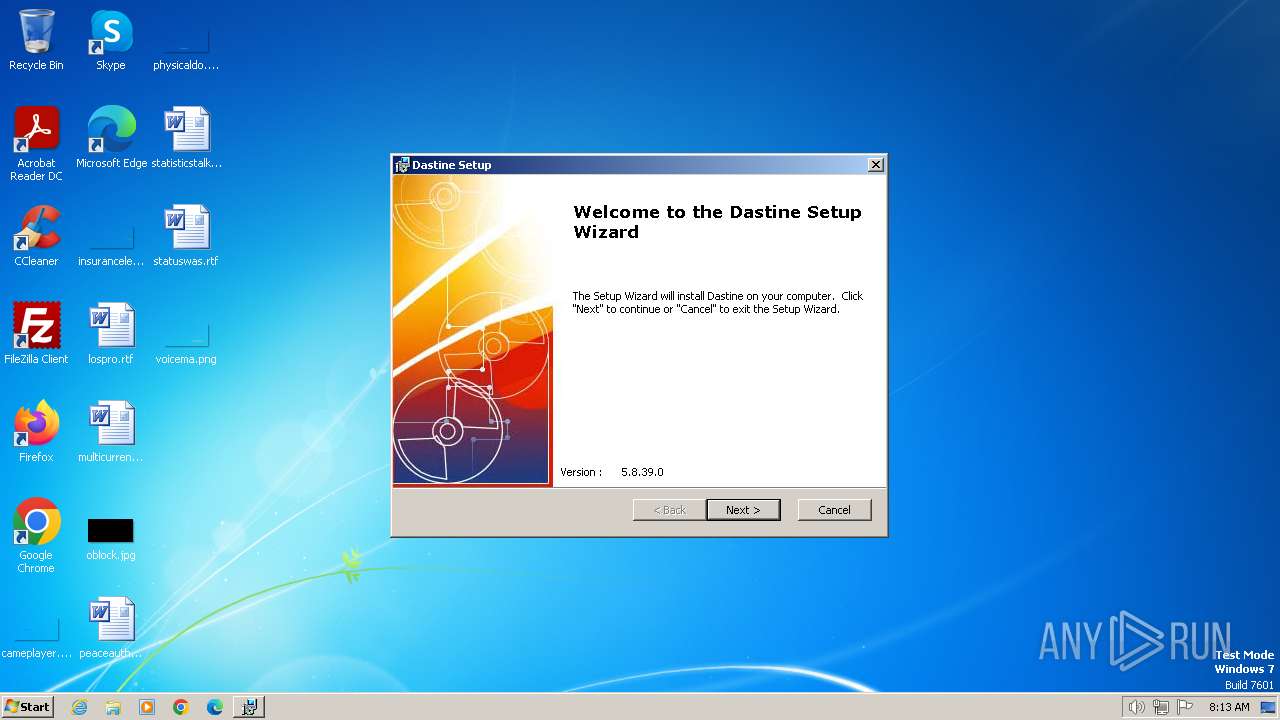Close the Dastine Setup window

click(x=876, y=165)
